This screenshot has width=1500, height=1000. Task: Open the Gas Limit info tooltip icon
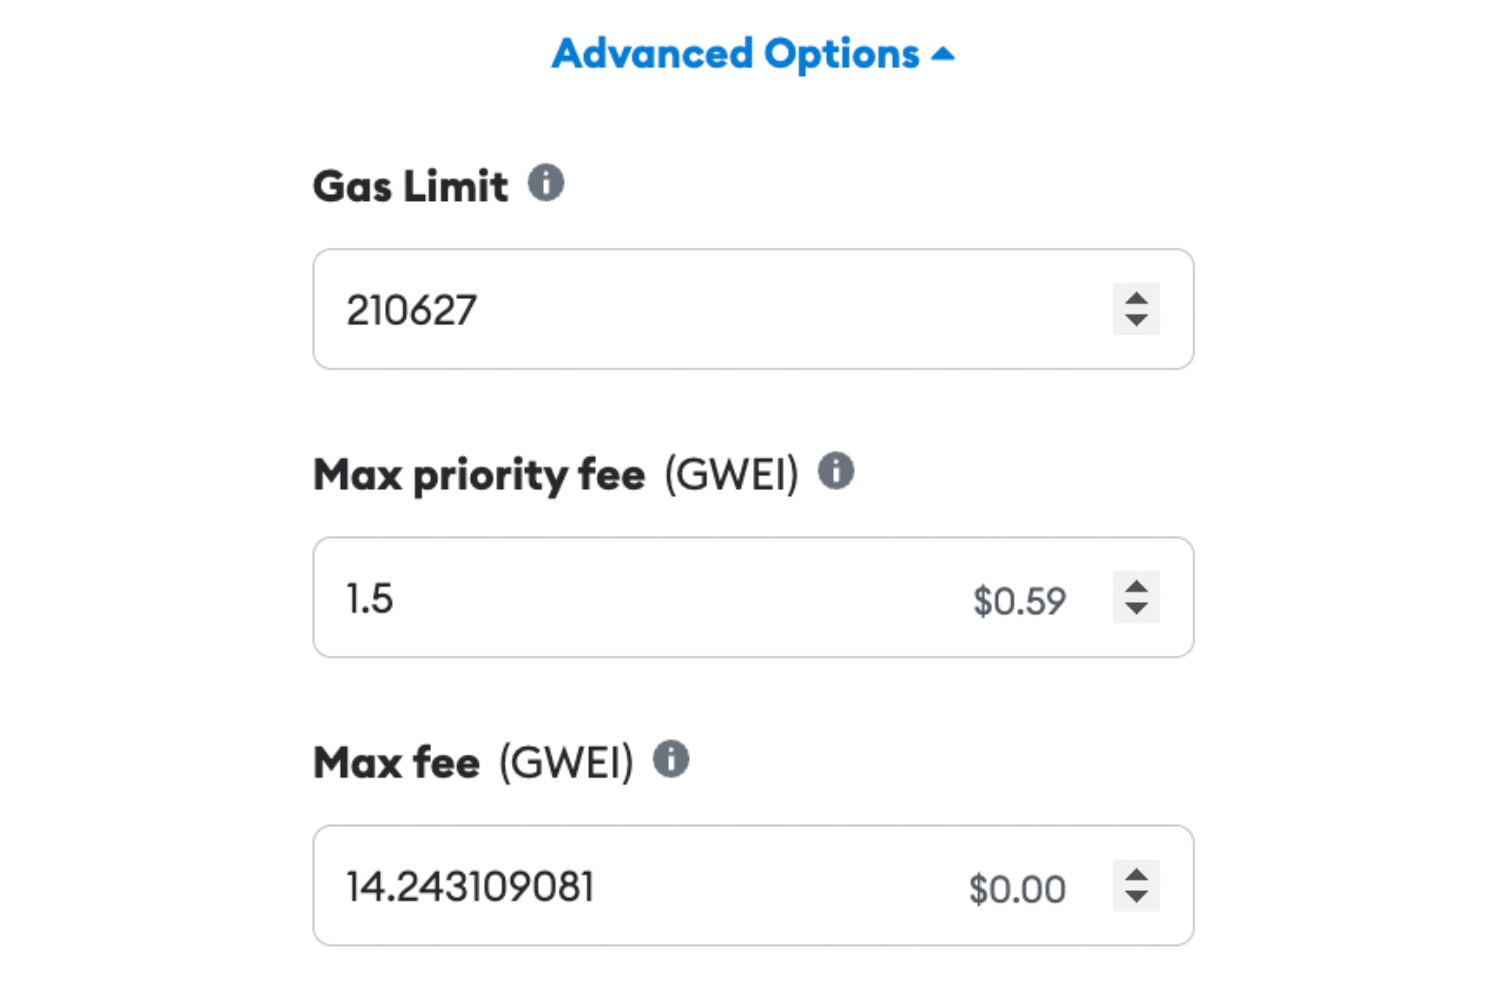[x=546, y=183]
